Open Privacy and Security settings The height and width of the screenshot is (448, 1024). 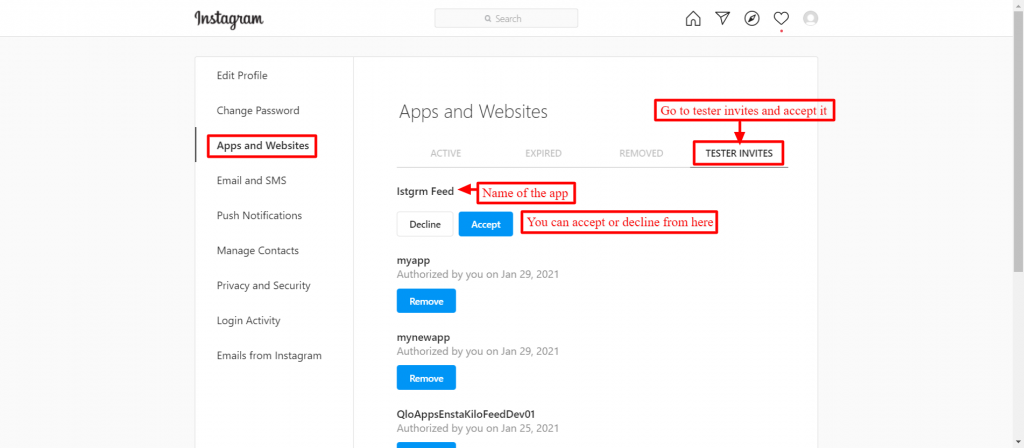[264, 285]
